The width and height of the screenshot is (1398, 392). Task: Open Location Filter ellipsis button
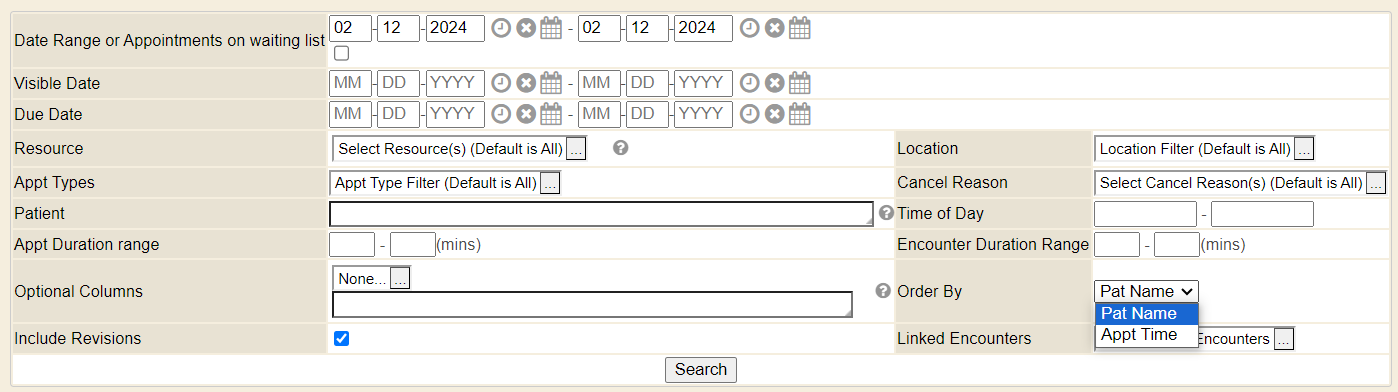[1304, 149]
